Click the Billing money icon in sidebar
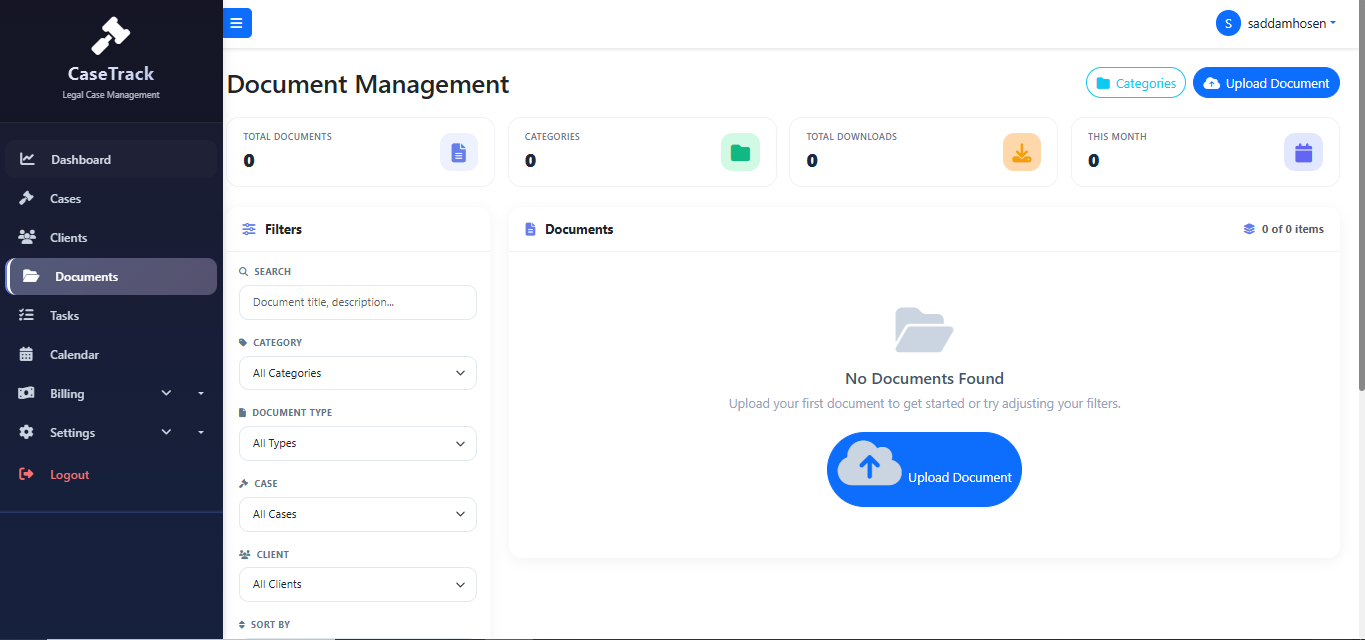This screenshot has width=1365, height=640. point(27,393)
